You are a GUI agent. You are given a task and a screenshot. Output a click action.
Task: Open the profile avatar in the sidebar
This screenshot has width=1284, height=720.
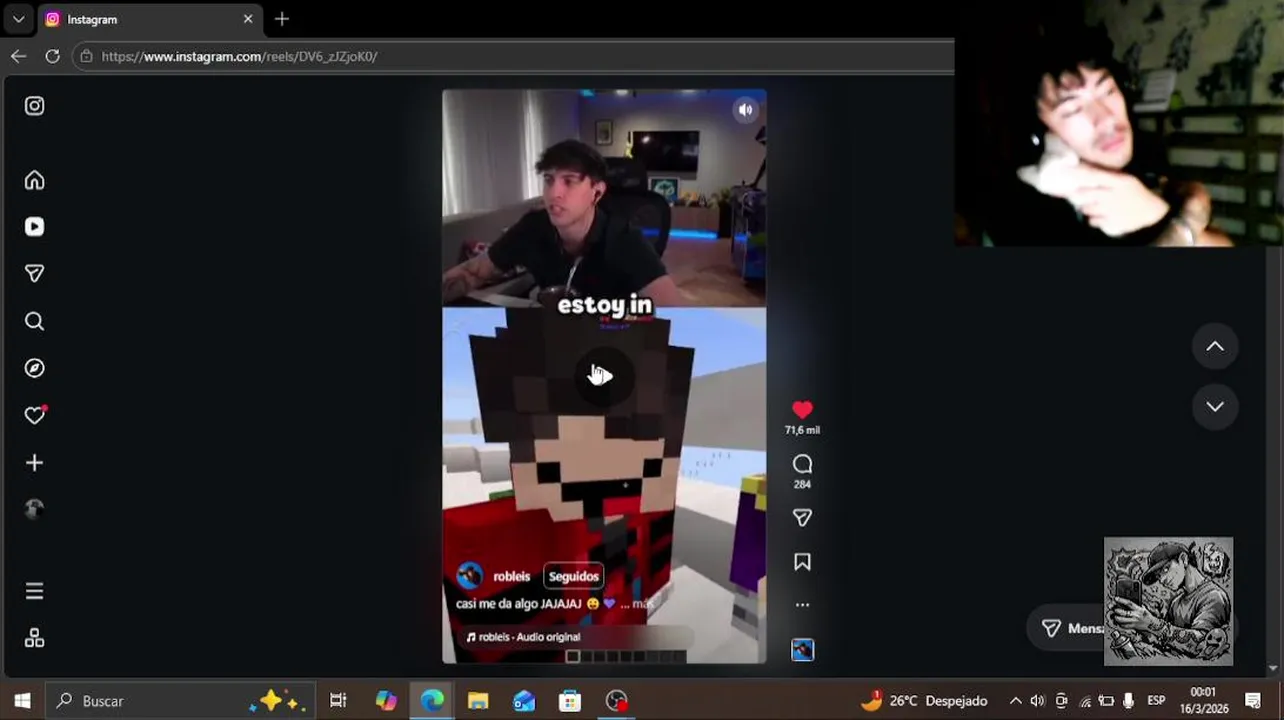[x=34, y=510]
